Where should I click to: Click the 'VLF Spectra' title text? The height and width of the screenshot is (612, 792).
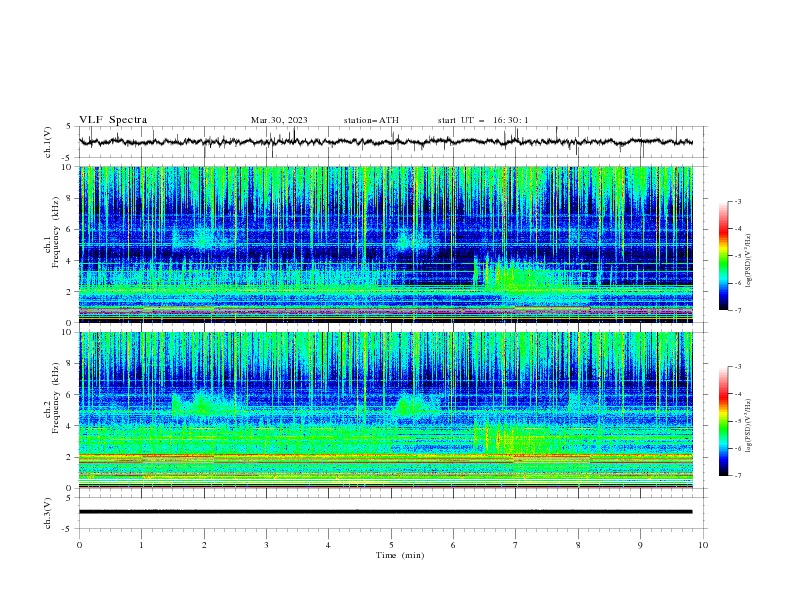click(x=113, y=120)
